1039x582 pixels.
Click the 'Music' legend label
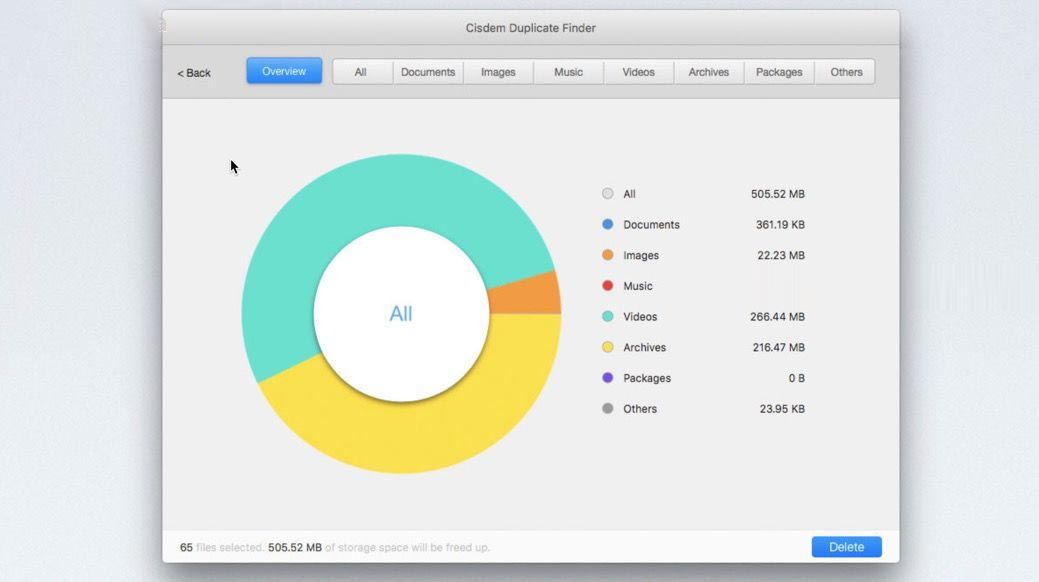point(638,286)
